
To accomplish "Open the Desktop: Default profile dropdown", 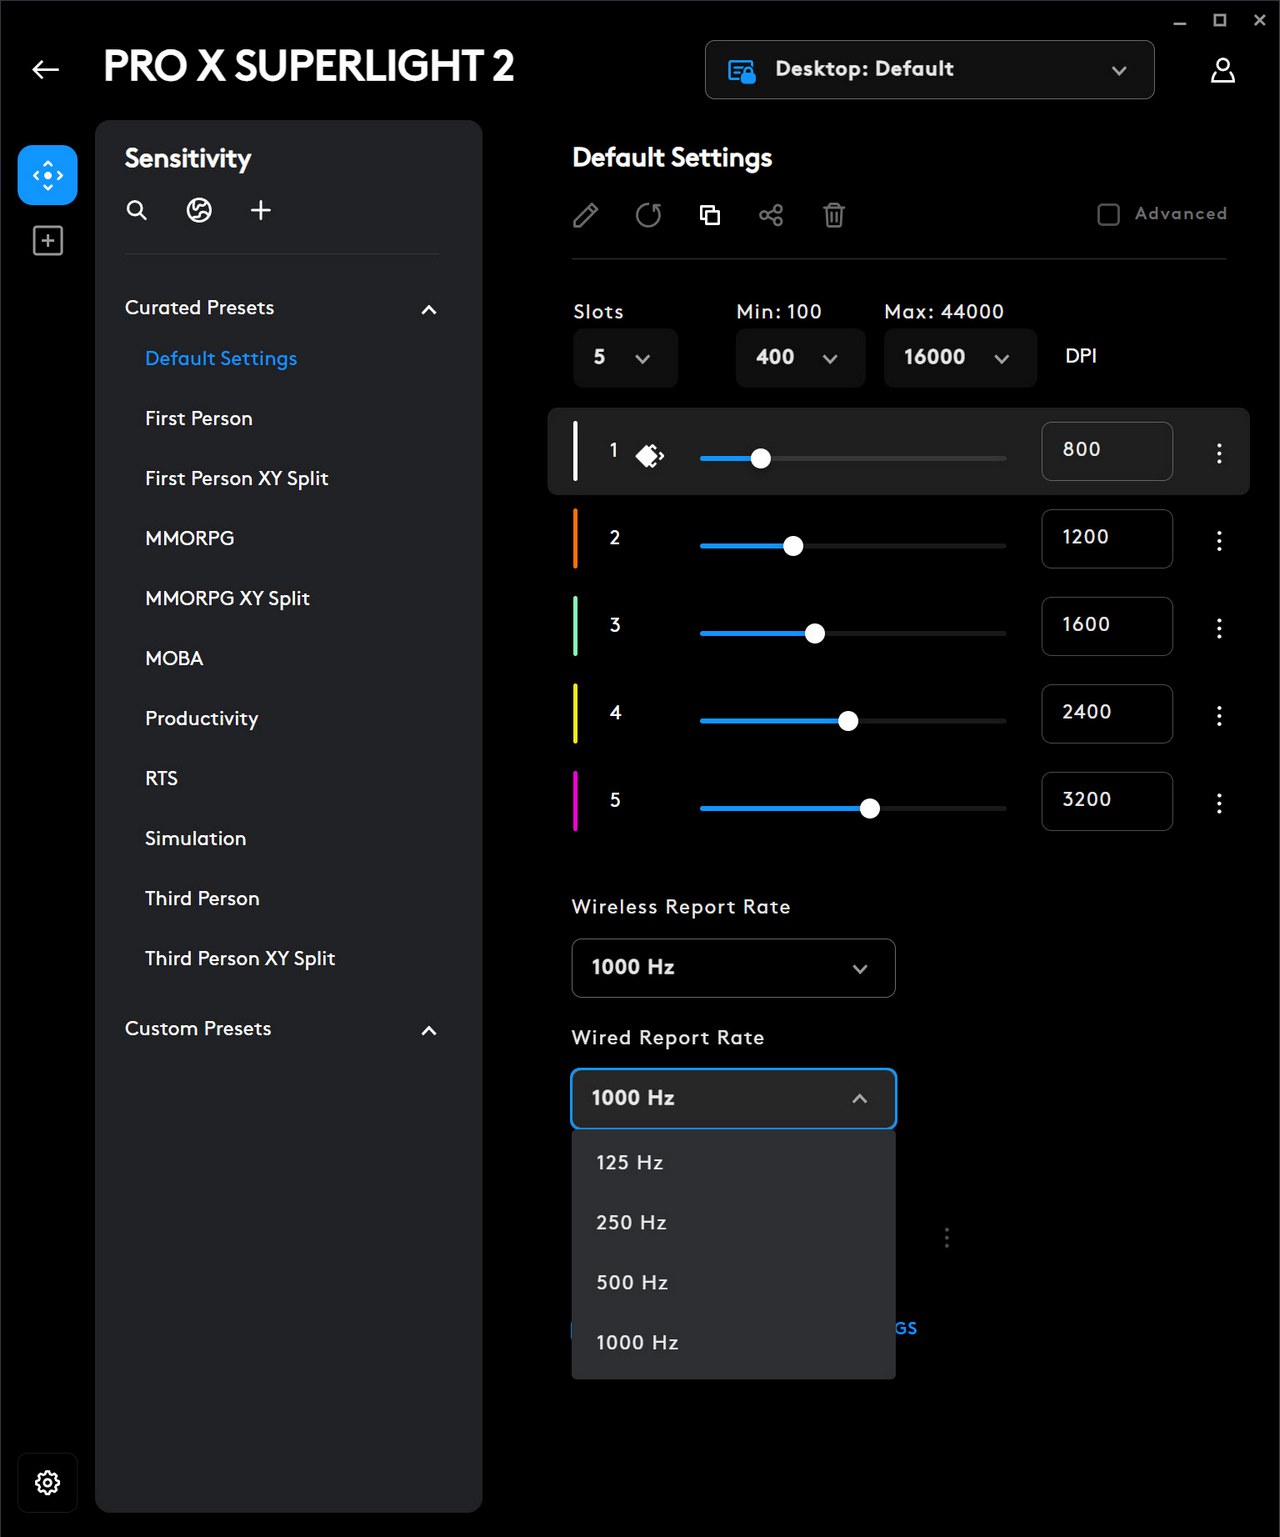I will pos(930,70).
